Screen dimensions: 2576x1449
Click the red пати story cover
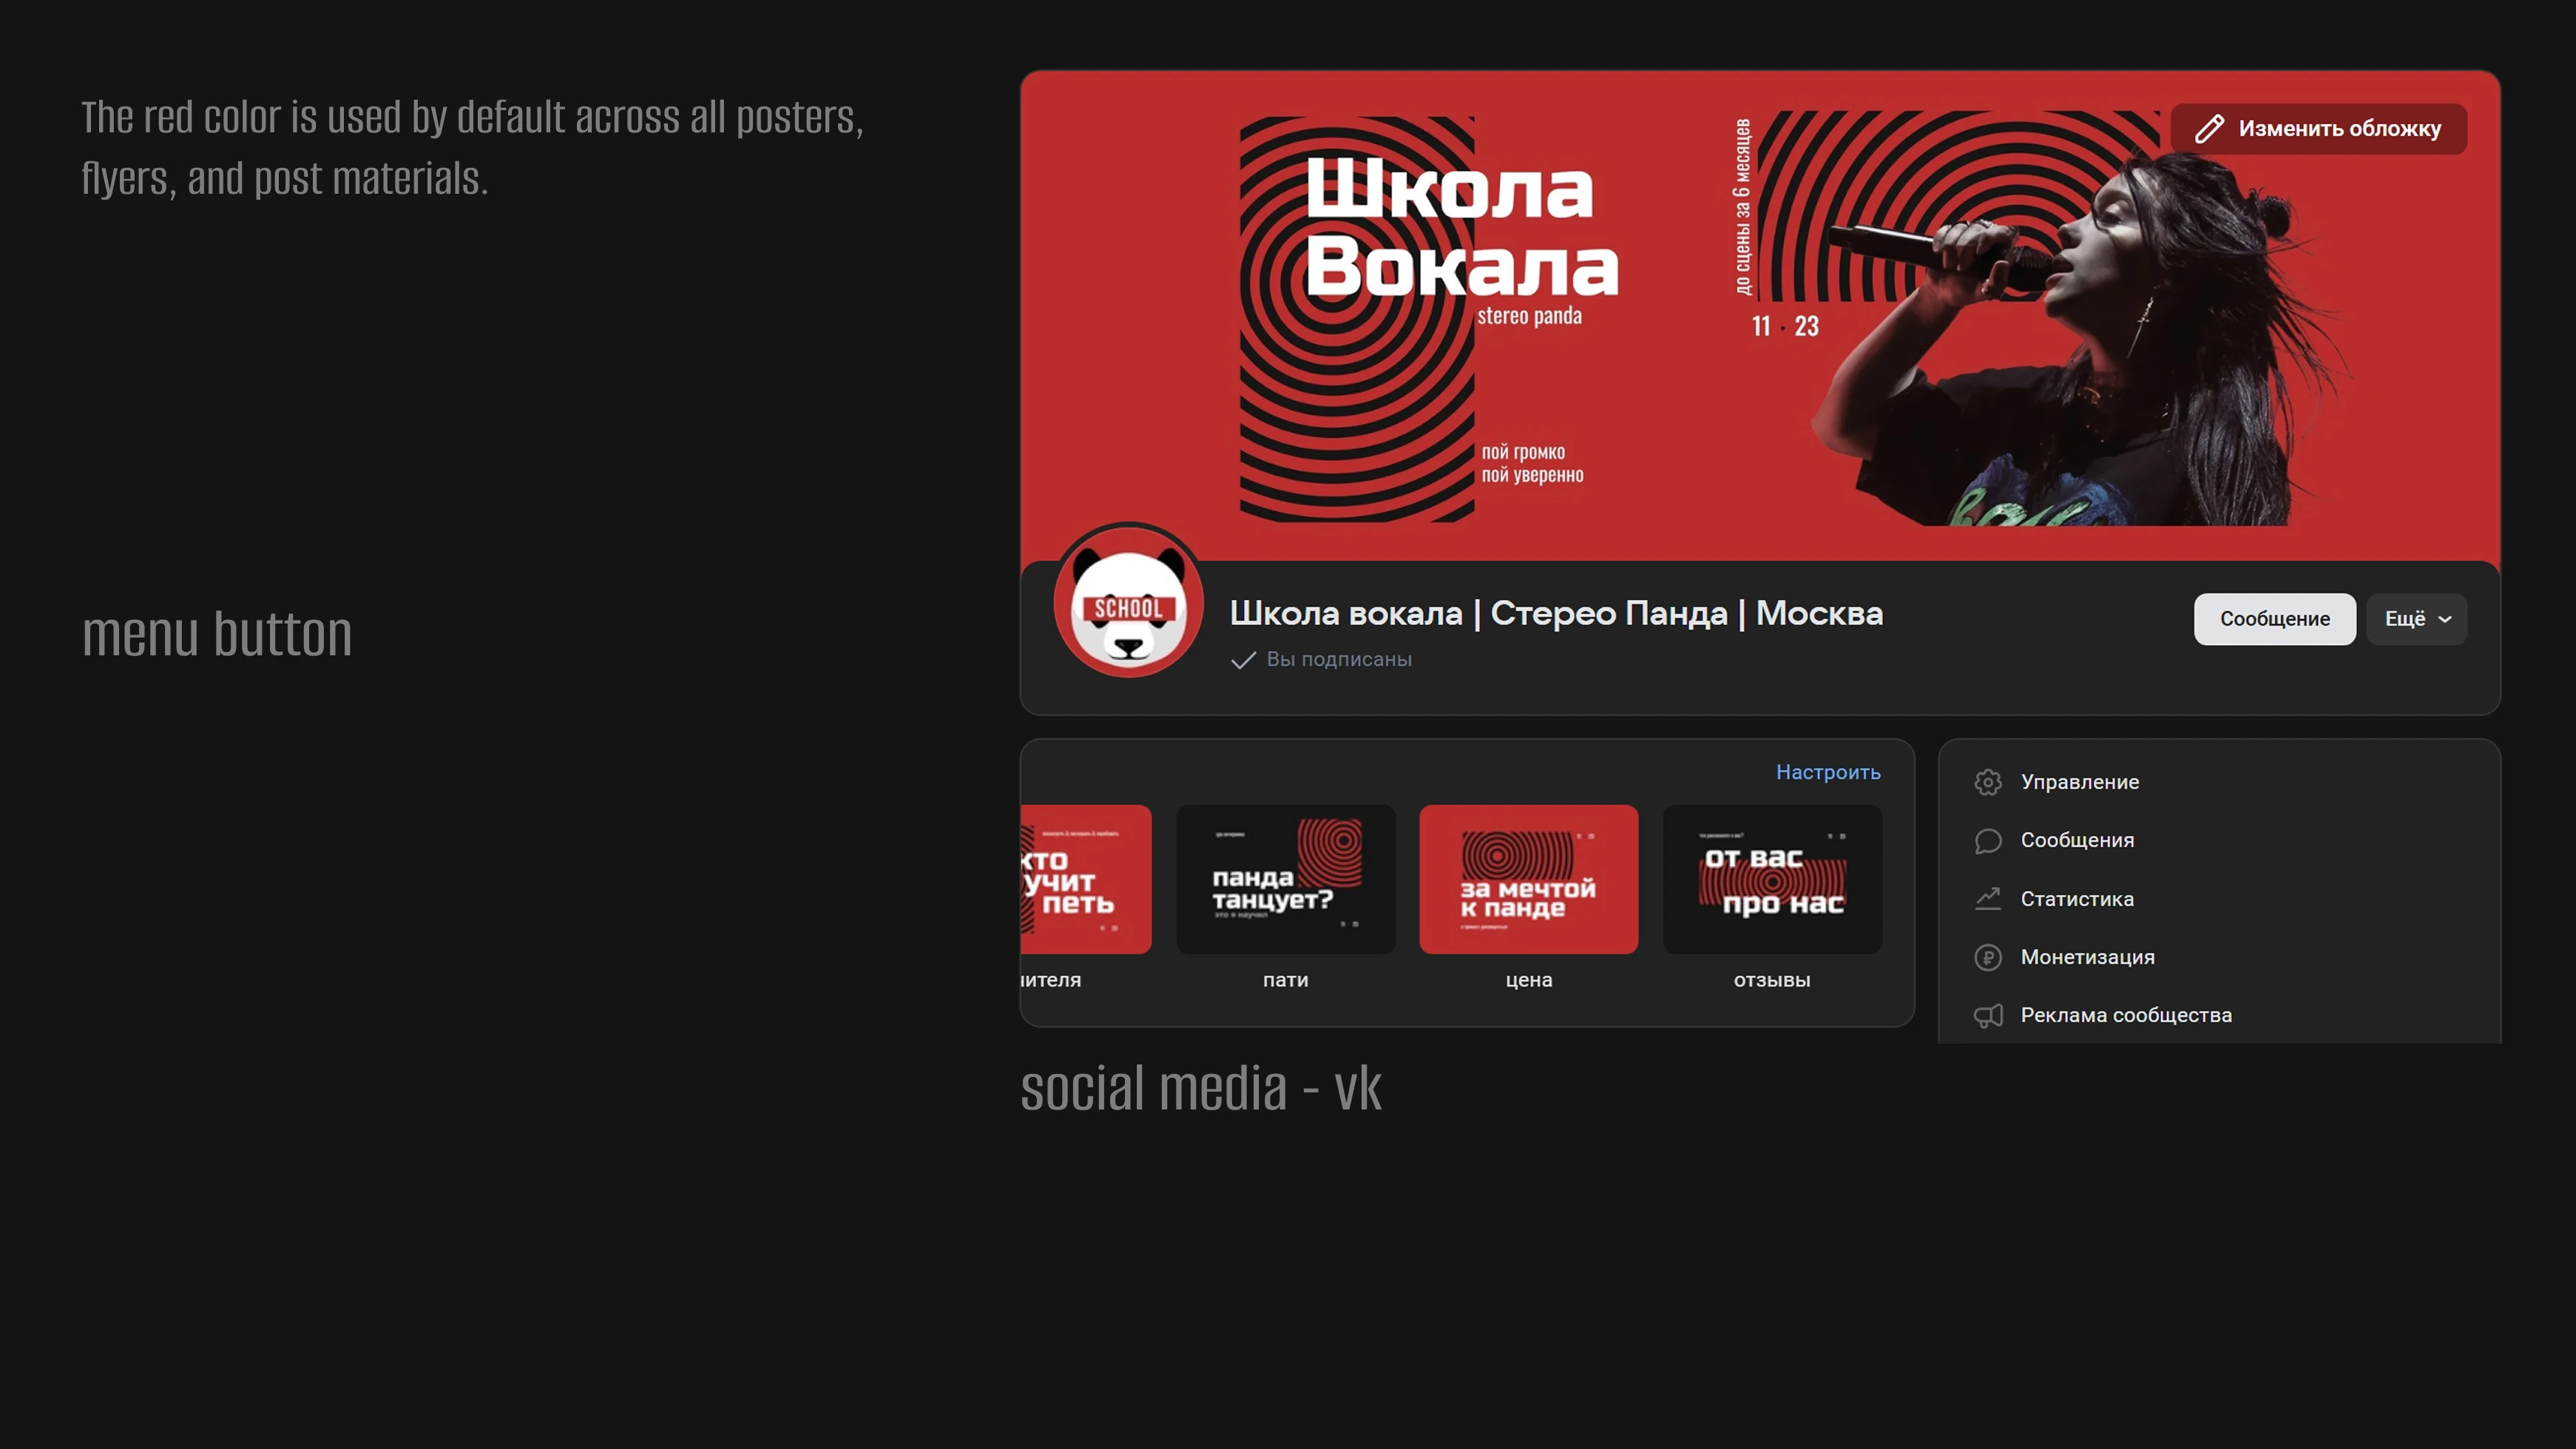pyautogui.click(x=1286, y=879)
